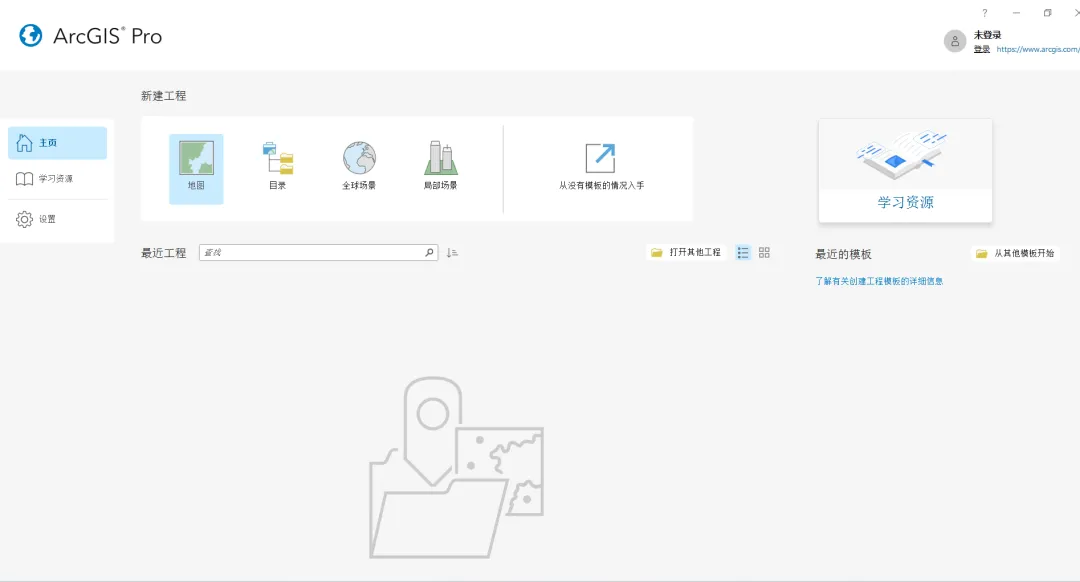Open Learning Resources (学习资源) in sidebar
Screen dimensions: 1080x582
pyautogui.click(x=58, y=178)
